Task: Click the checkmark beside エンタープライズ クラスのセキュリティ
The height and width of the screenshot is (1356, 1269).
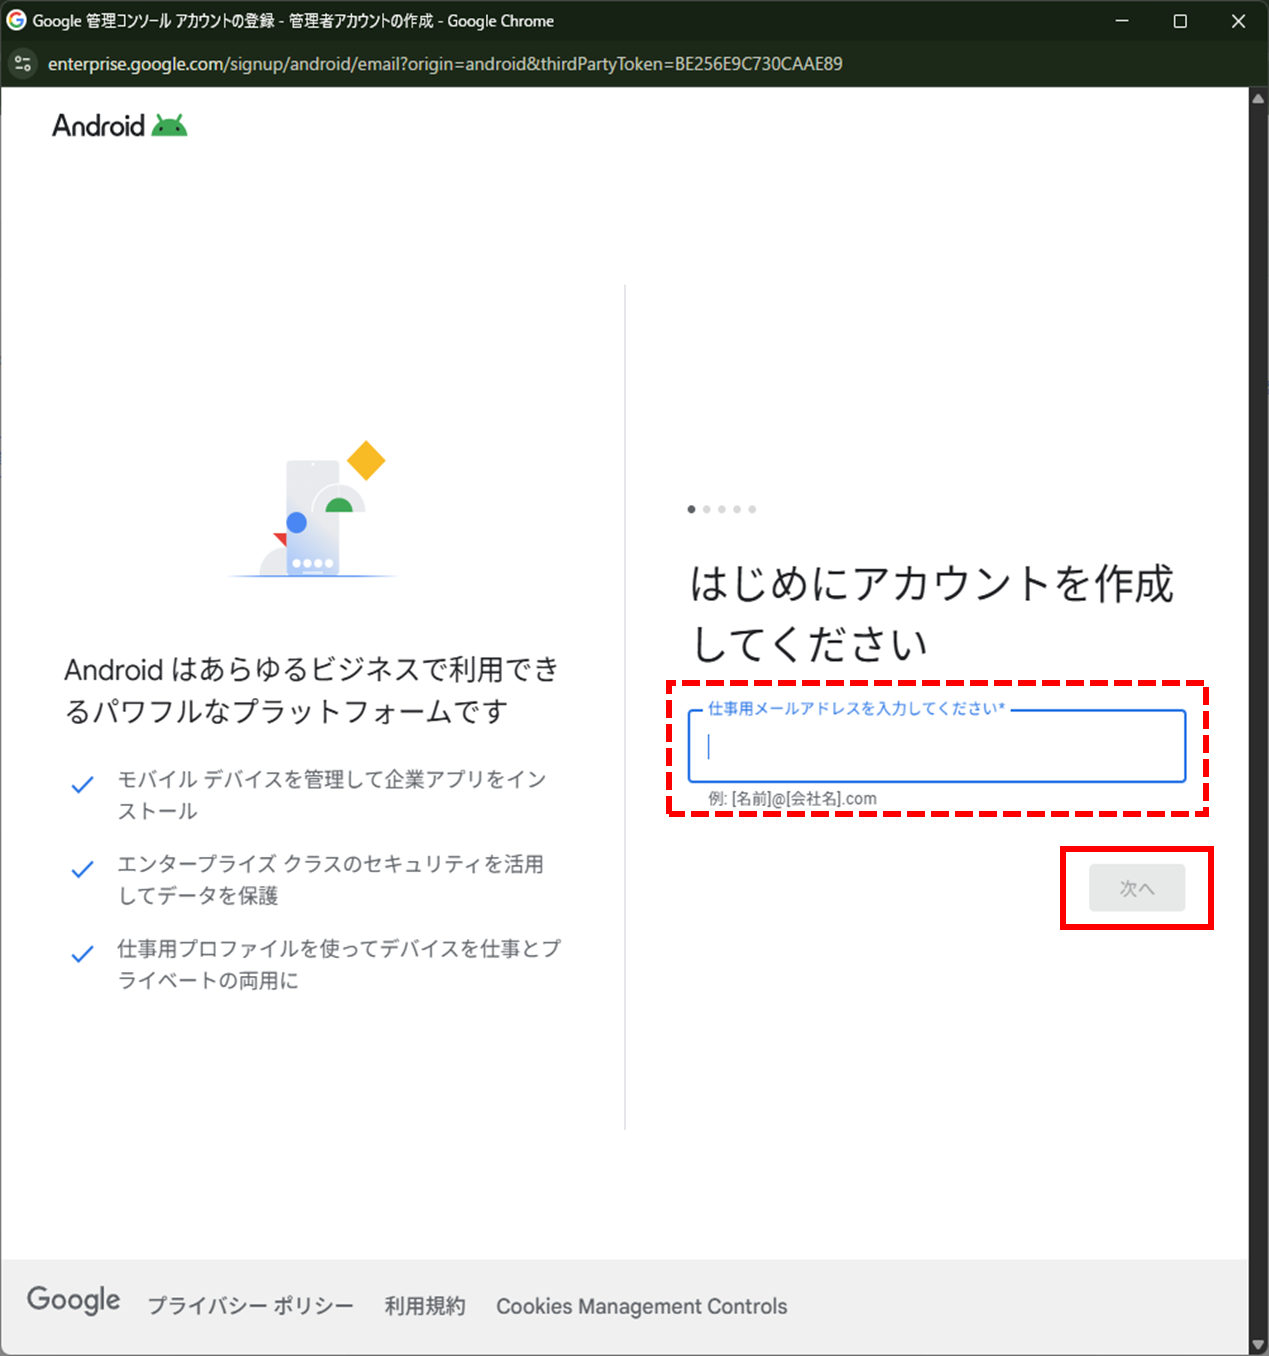Action: [x=83, y=869]
